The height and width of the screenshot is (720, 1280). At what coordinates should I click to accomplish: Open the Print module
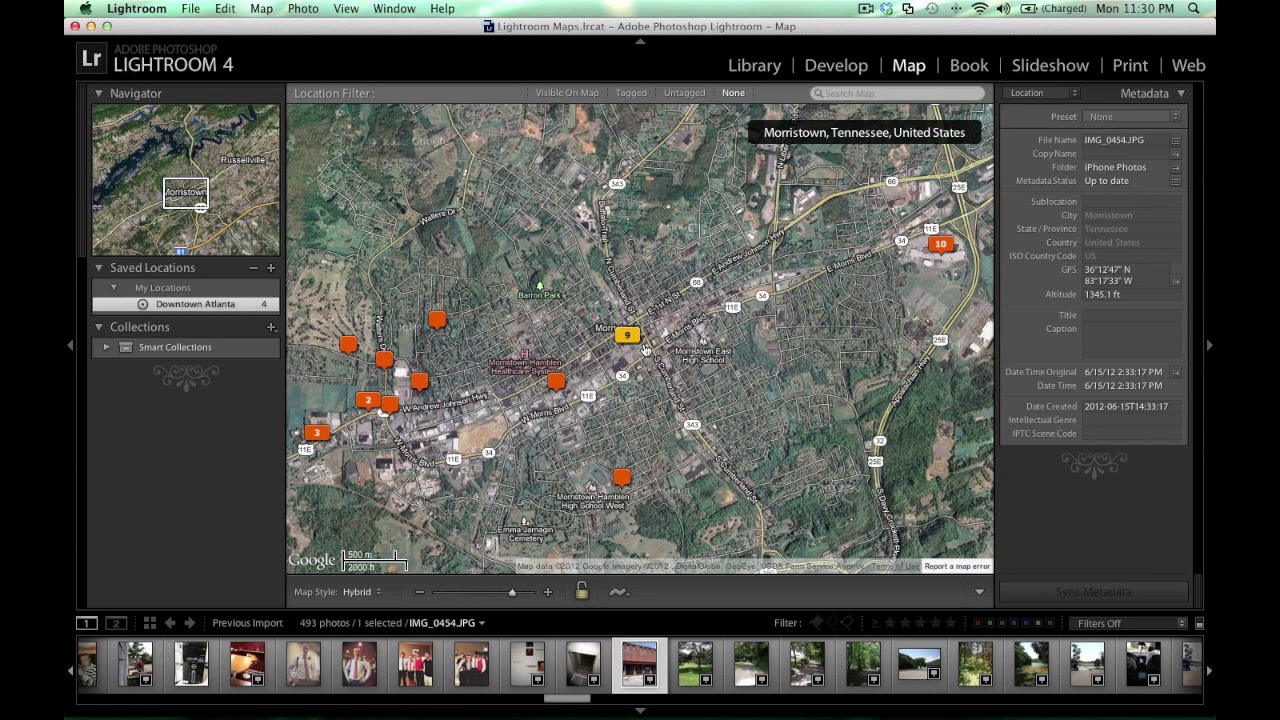click(1130, 65)
